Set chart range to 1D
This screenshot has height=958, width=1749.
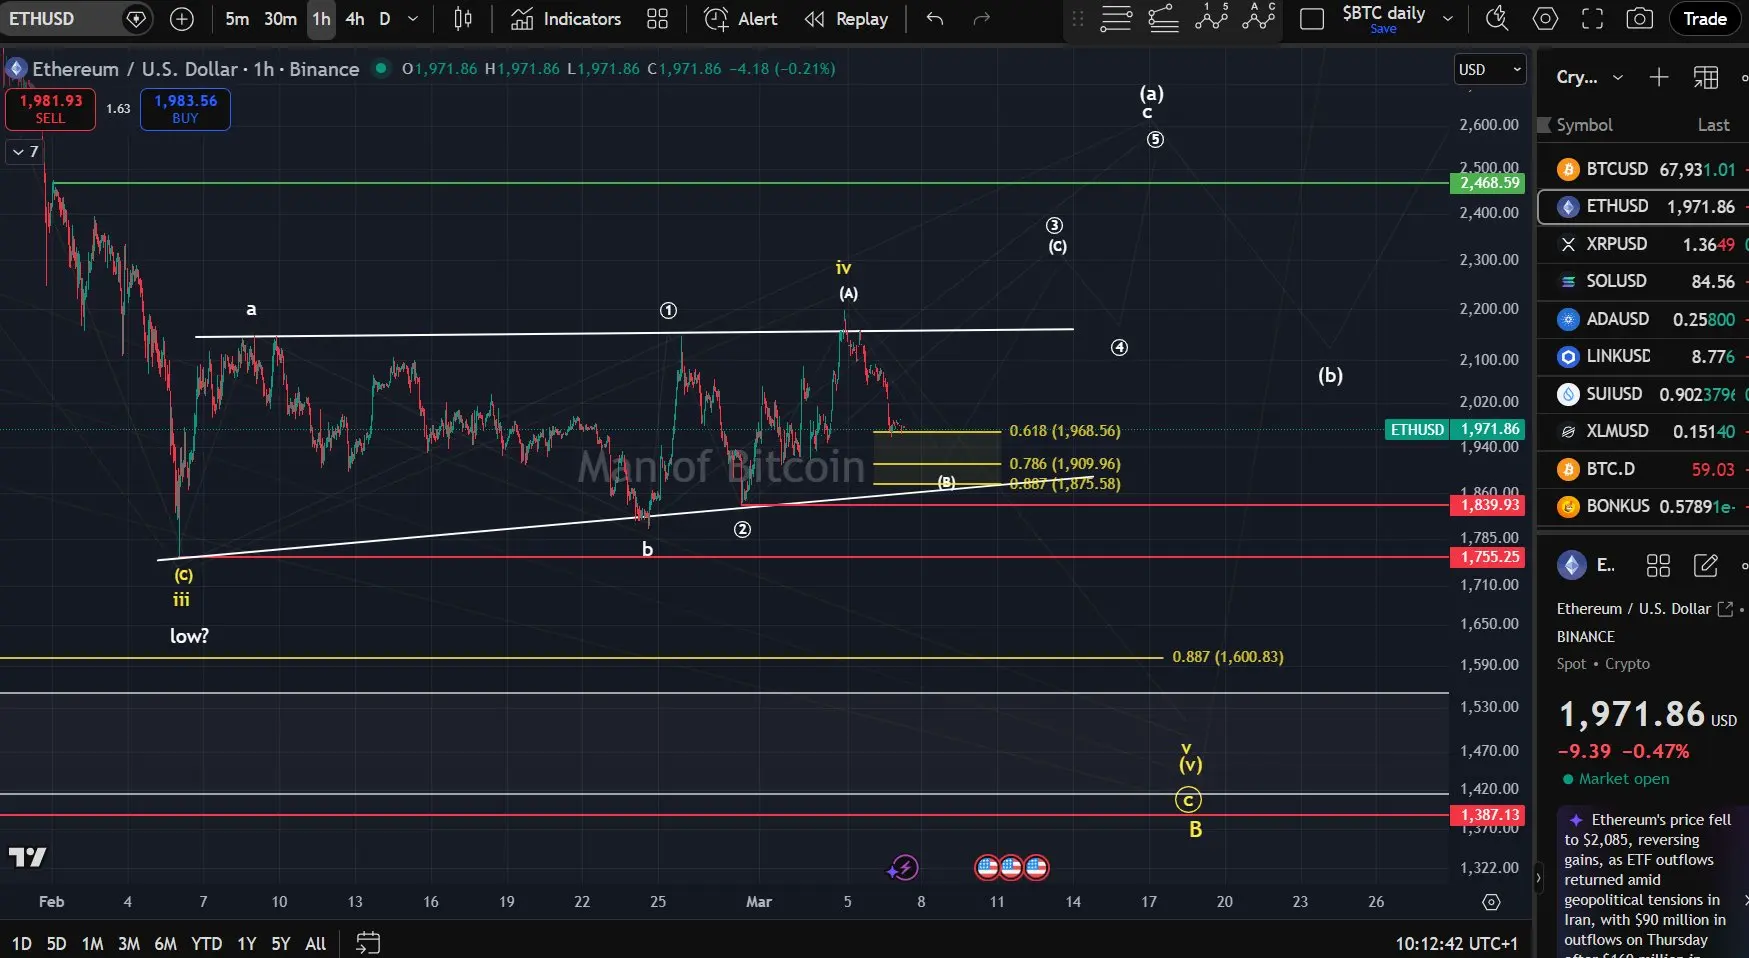coord(21,943)
